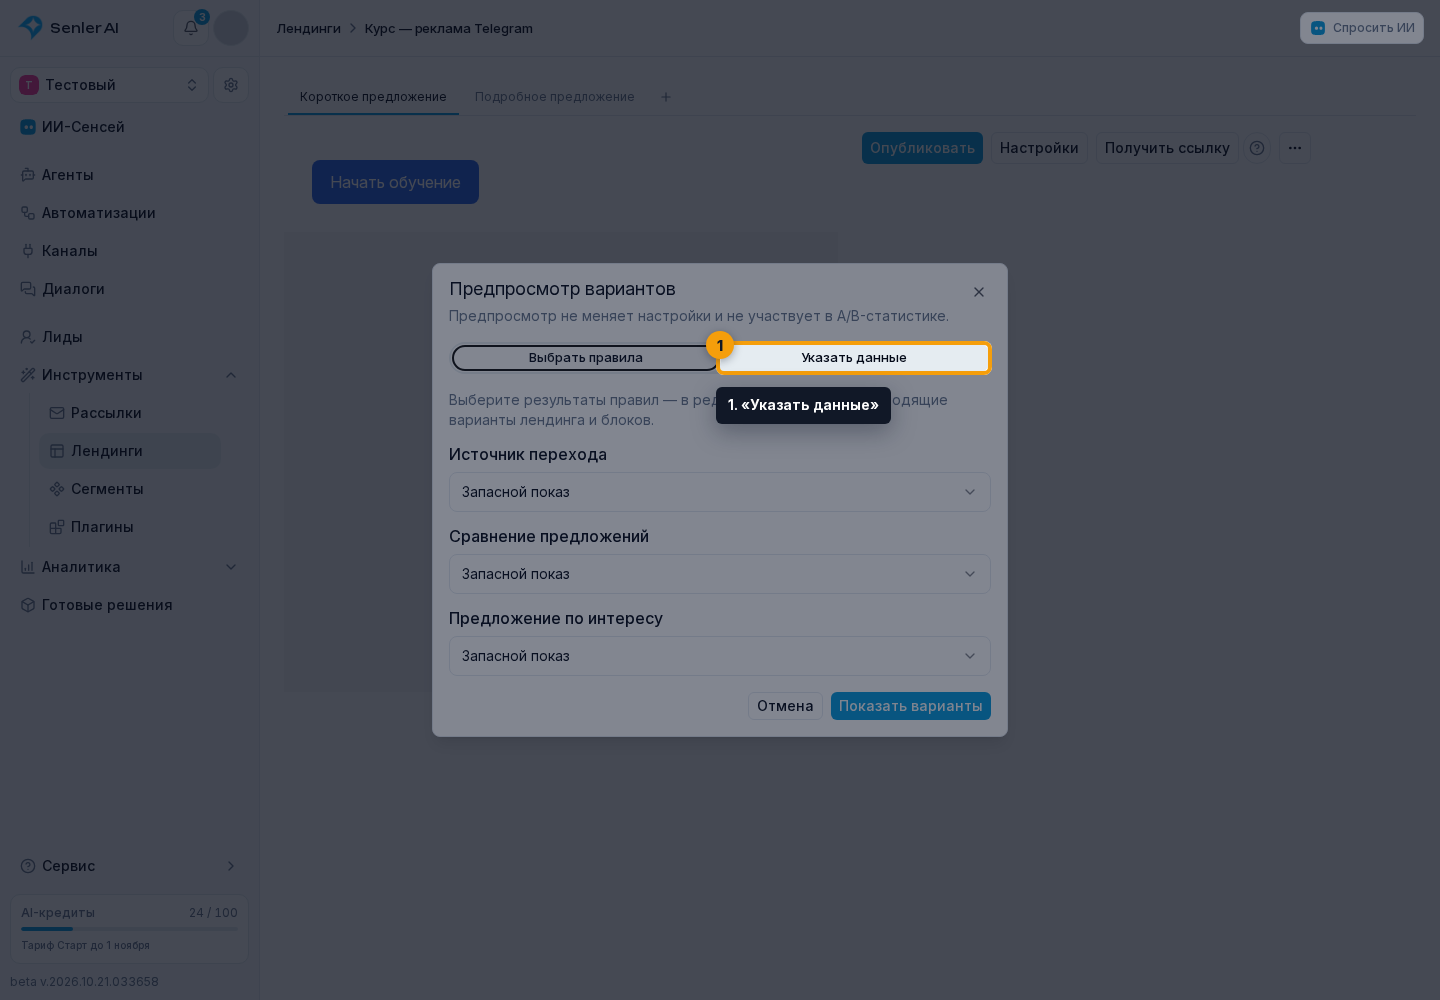Open the Сравнение предложений dropdown

[x=720, y=574]
